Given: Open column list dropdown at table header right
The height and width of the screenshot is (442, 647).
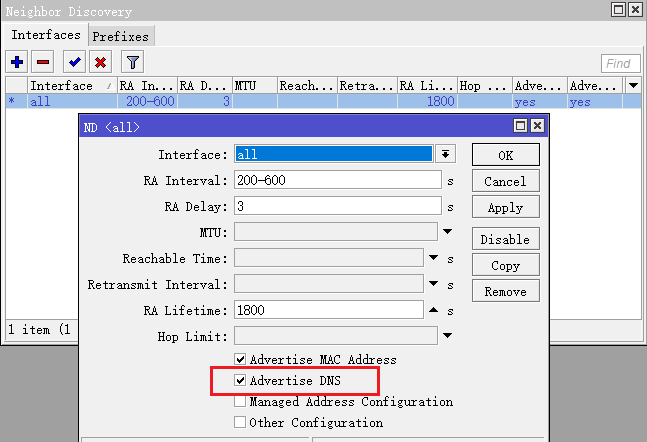Looking at the screenshot, I should (632, 86).
